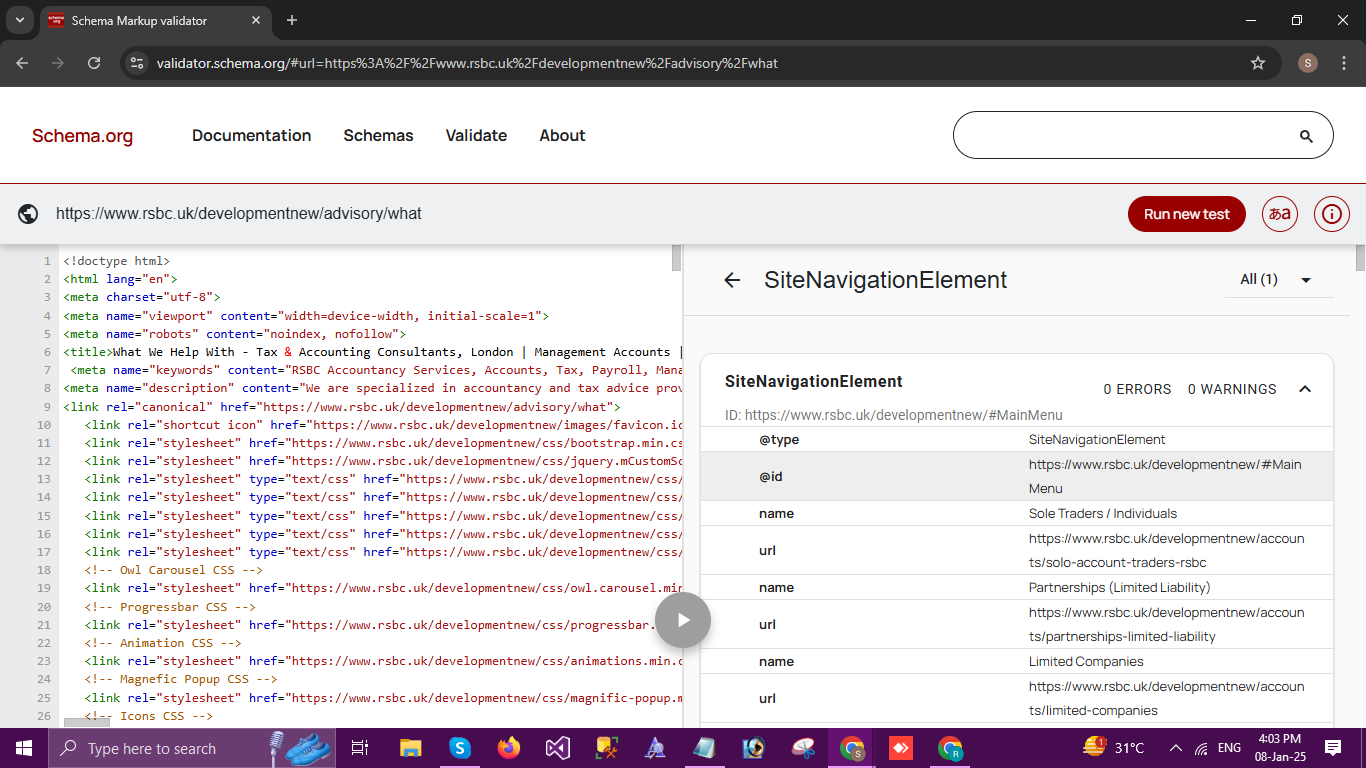Viewport: 1366px width, 768px height.
Task: Open Task View in the taskbar
Action: coord(360,748)
